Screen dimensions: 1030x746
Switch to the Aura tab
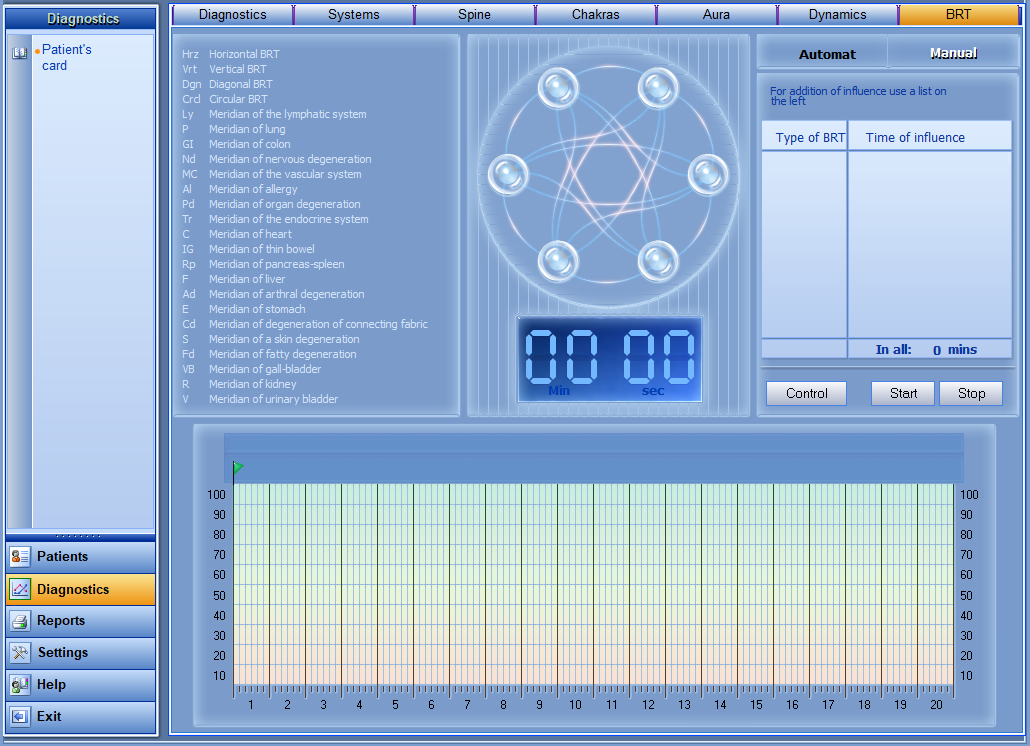click(716, 14)
